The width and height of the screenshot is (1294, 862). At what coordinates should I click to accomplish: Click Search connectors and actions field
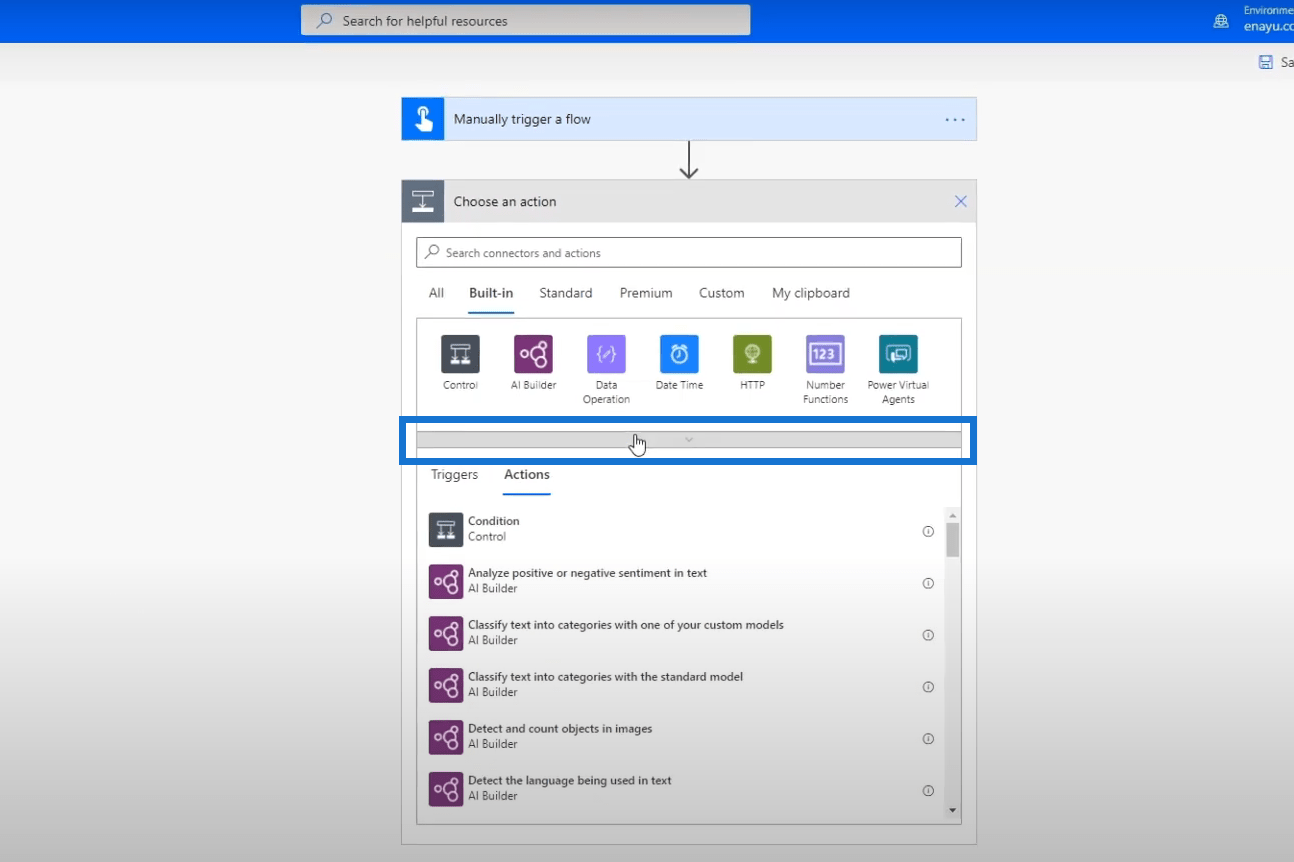(689, 253)
